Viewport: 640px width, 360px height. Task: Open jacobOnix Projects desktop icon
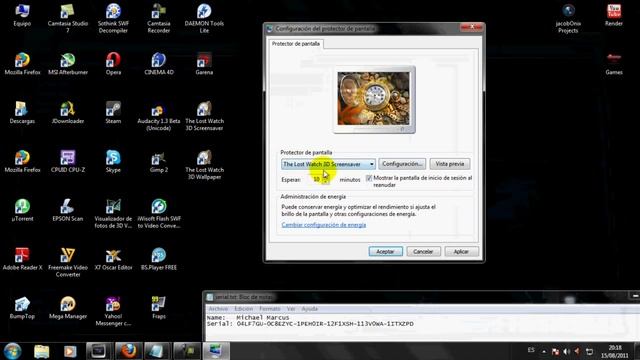click(568, 18)
